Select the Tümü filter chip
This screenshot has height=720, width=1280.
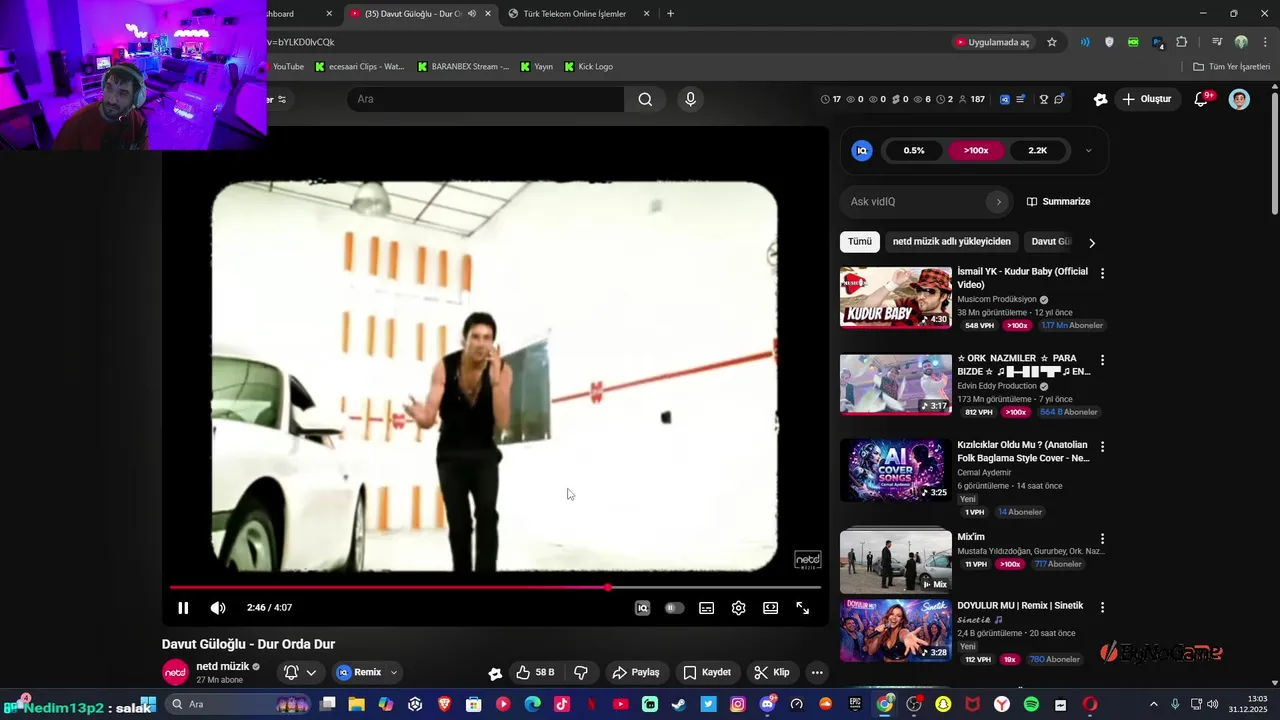860,241
